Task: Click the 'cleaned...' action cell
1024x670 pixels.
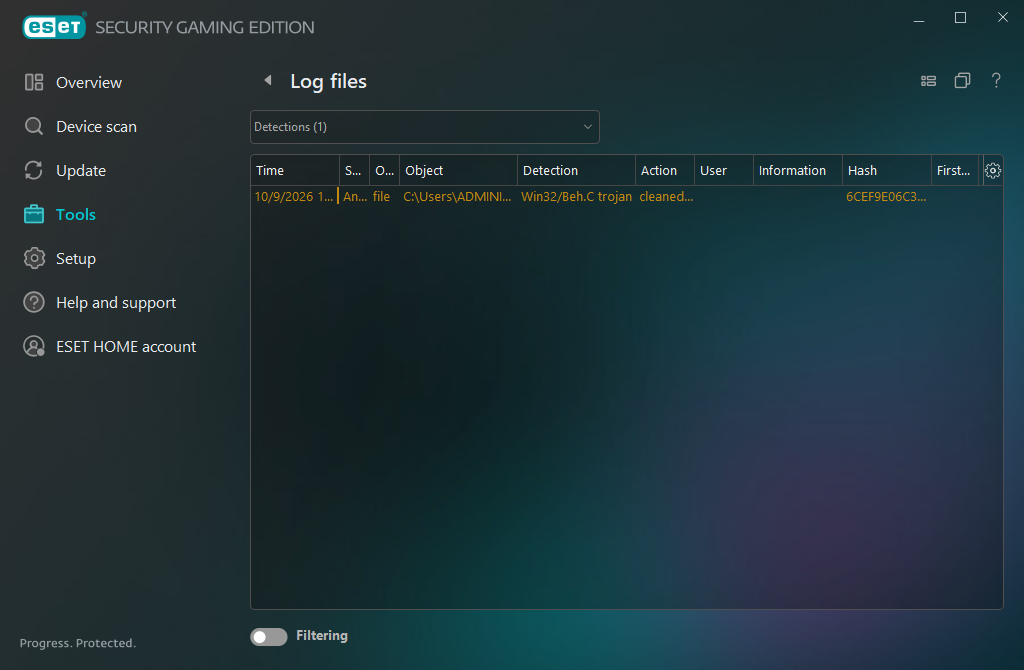Action: point(666,197)
